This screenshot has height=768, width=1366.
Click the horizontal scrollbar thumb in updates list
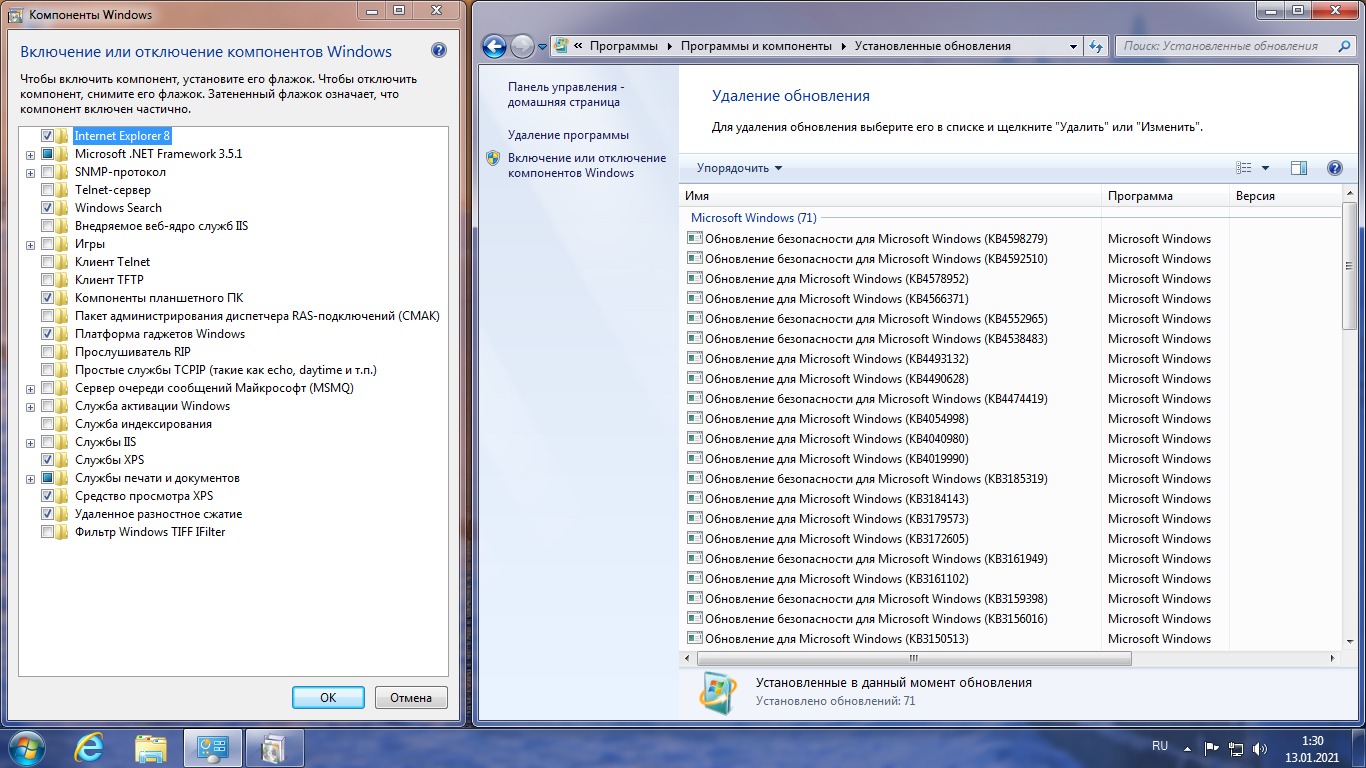pos(914,659)
